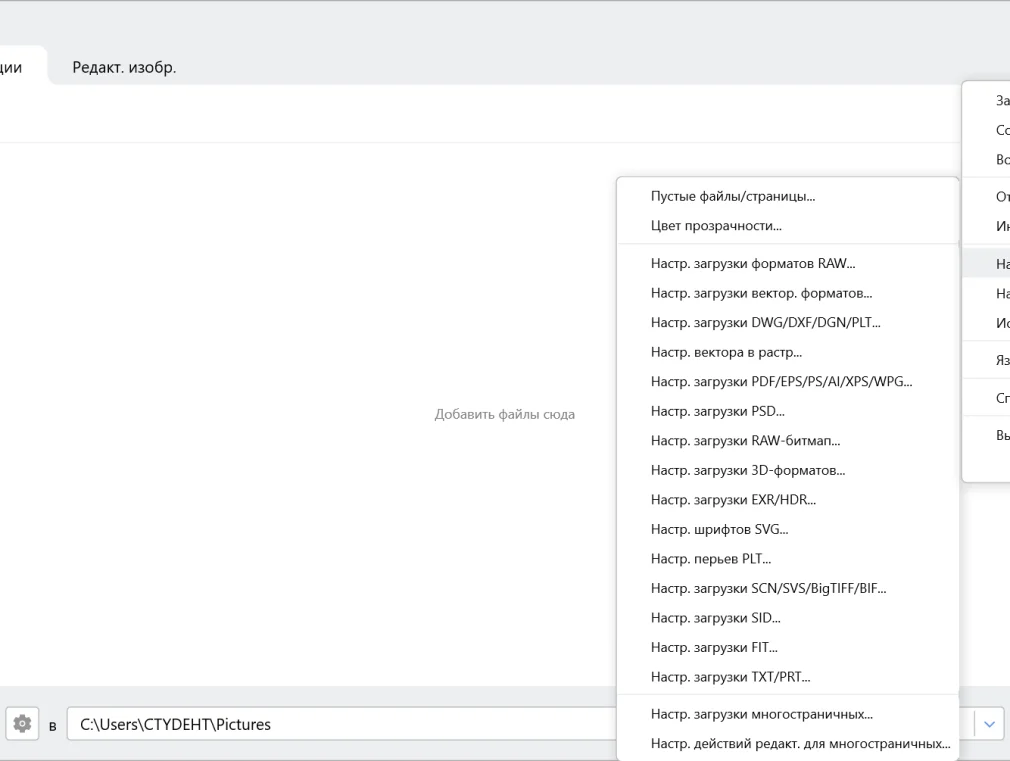Open Настр. загрузки DWG/DXF/DGN/PLT settings
Image resolution: width=1010 pixels, height=761 pixels.
(765, 323)
